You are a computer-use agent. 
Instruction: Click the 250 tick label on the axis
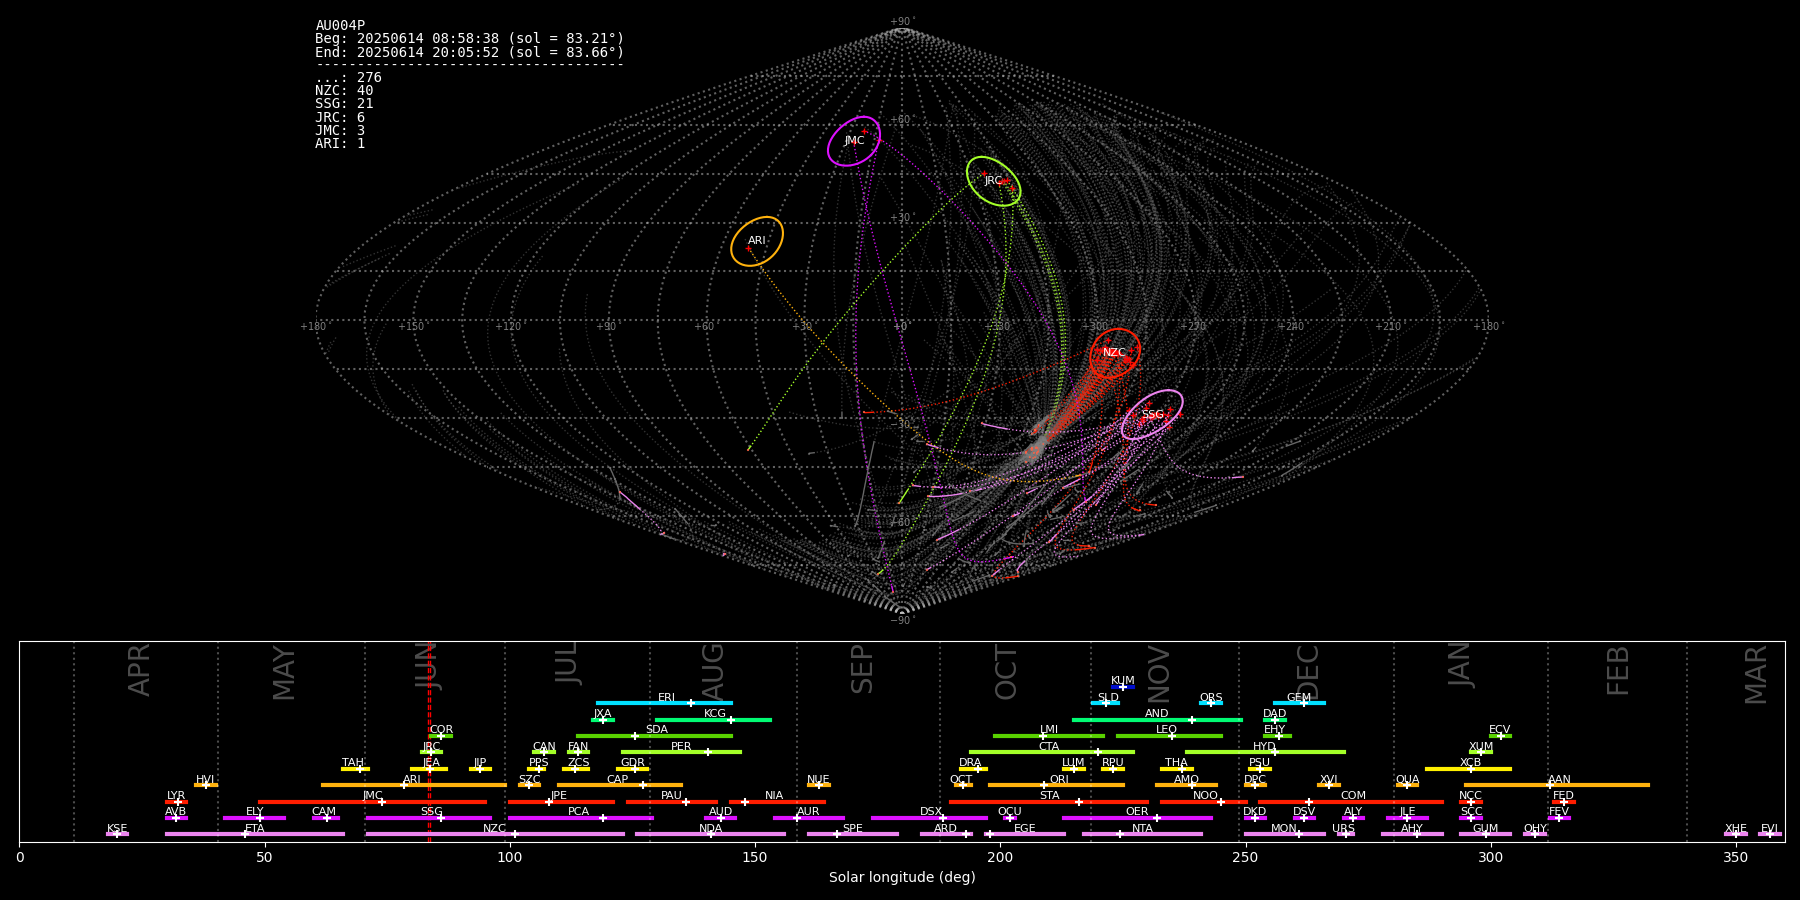1244,857
